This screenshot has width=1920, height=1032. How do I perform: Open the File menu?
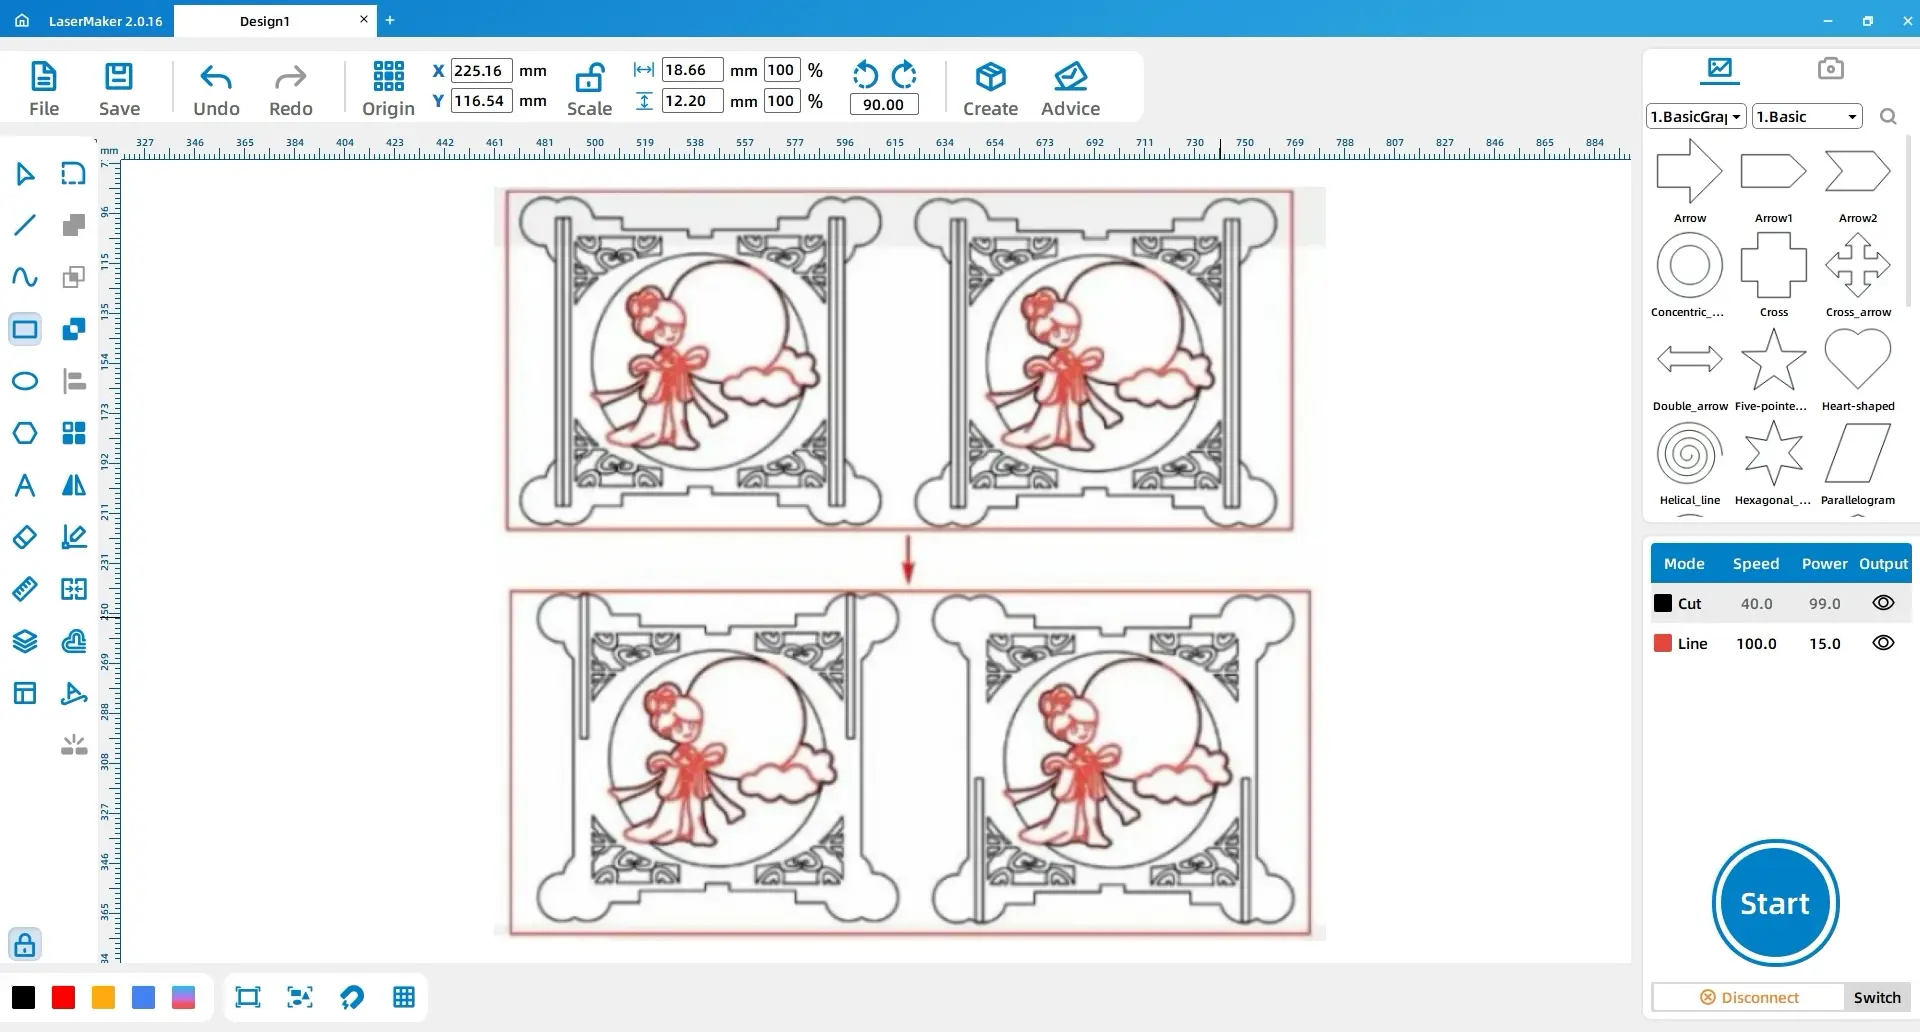coord(44,88)
